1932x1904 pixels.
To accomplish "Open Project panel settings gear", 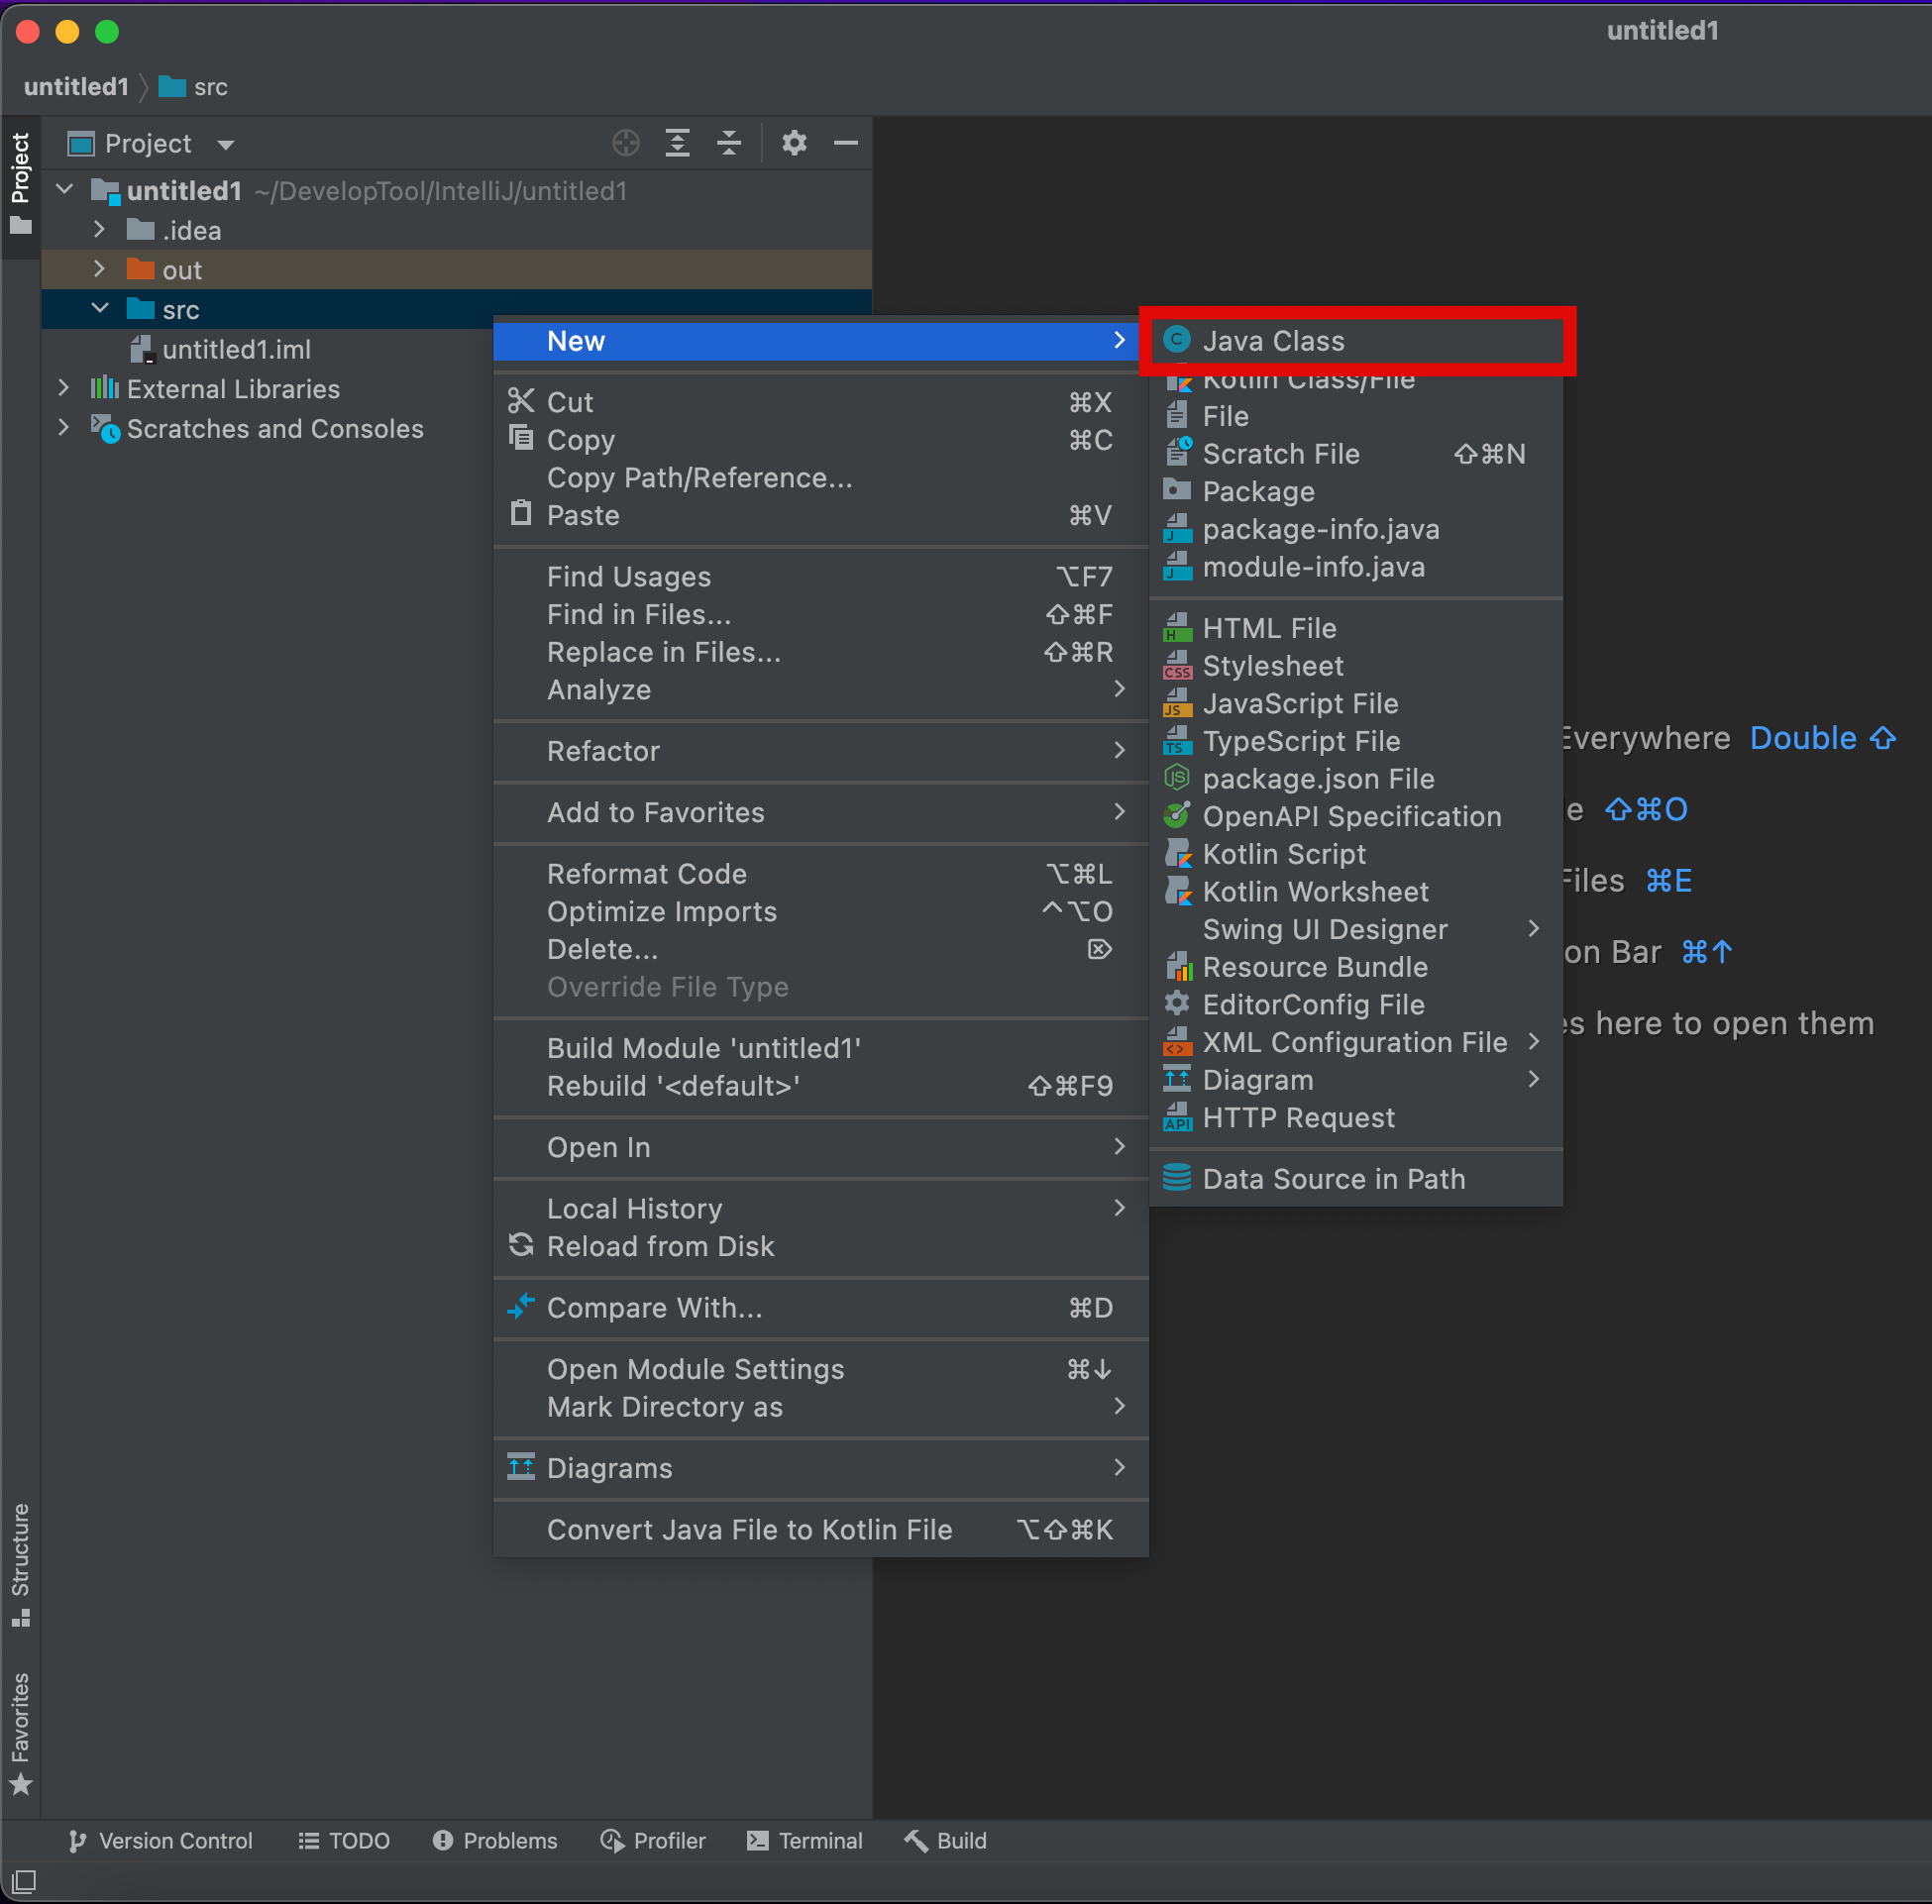I will [x=794, y=143].
